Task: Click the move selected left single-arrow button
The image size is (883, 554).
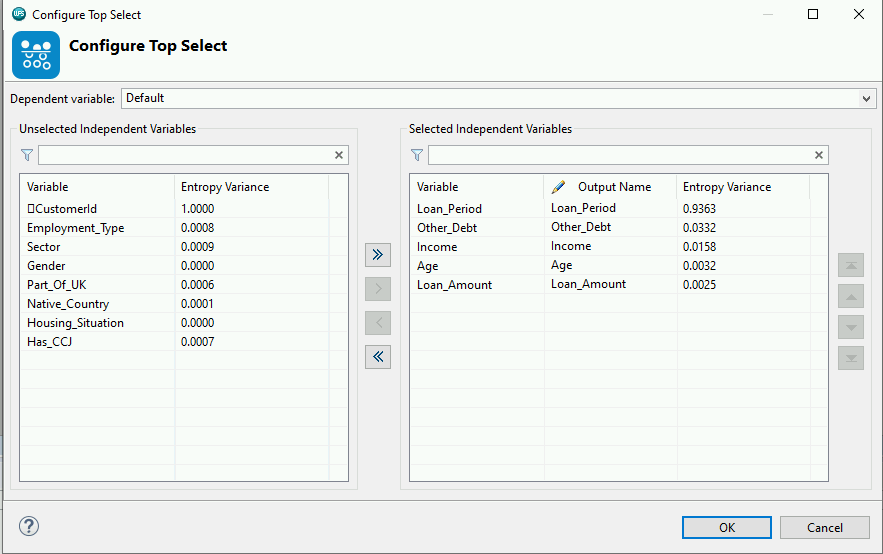Action: 378,323
